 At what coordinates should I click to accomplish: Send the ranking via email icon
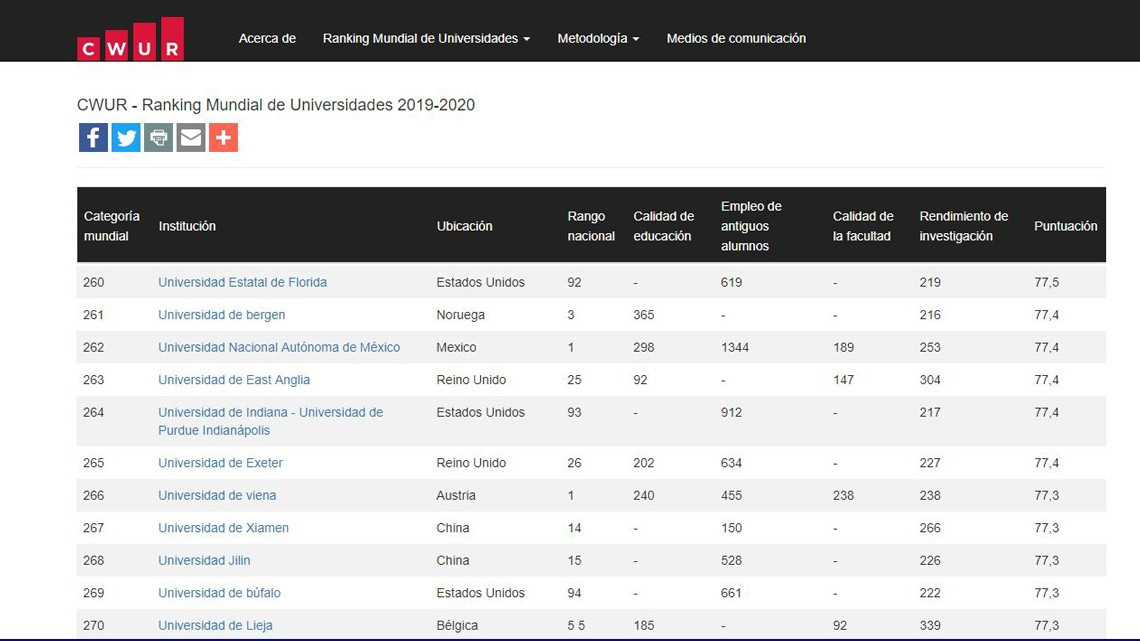(x=190, y=137)
